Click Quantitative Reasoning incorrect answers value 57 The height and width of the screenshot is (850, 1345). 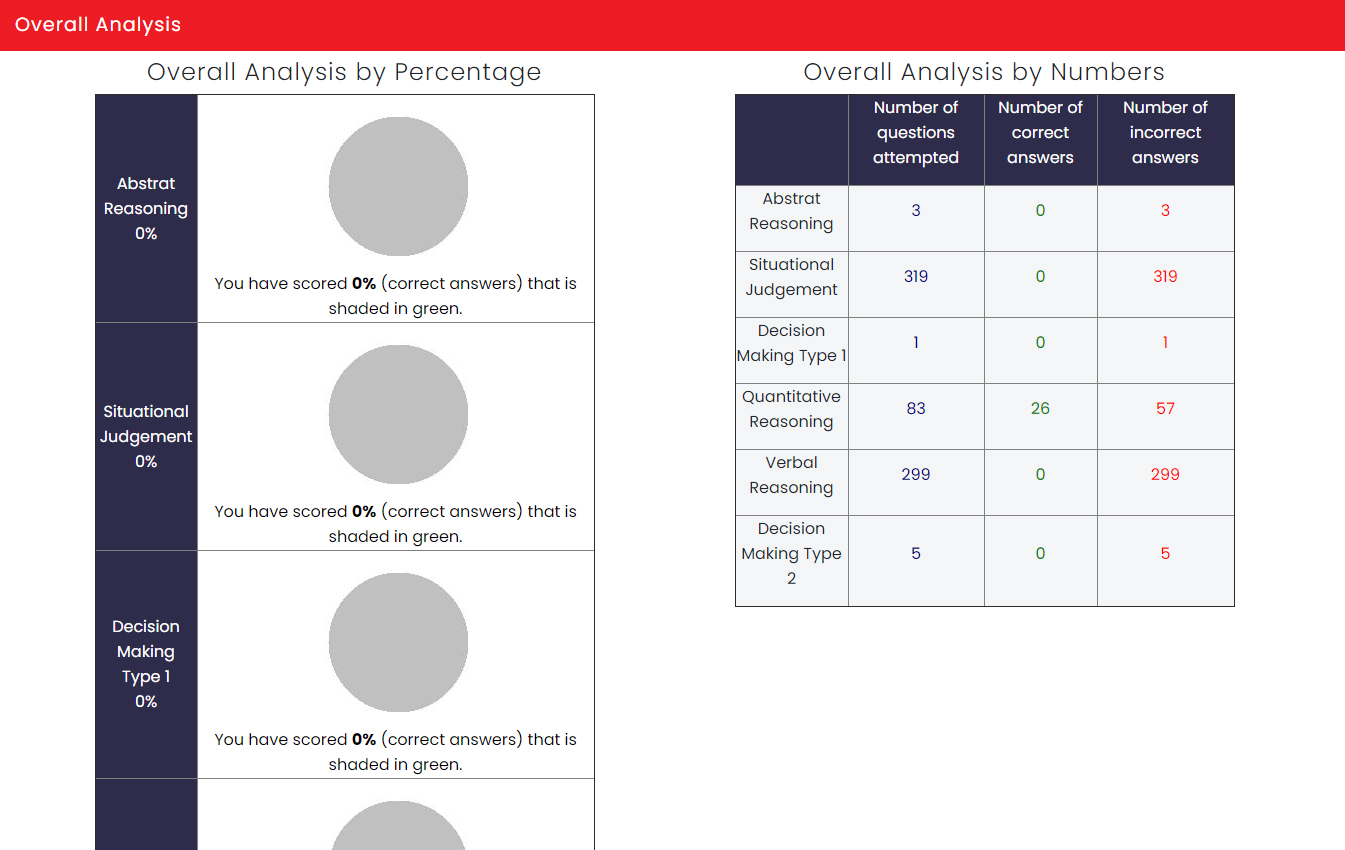pyautogui.click(x=1165, y=408)
